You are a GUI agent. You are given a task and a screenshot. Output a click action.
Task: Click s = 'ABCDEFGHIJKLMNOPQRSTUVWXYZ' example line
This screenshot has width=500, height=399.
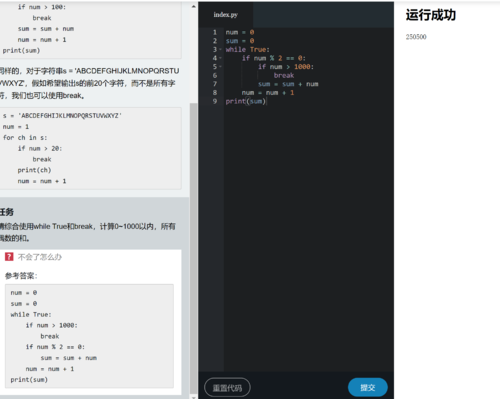point(62,116)
